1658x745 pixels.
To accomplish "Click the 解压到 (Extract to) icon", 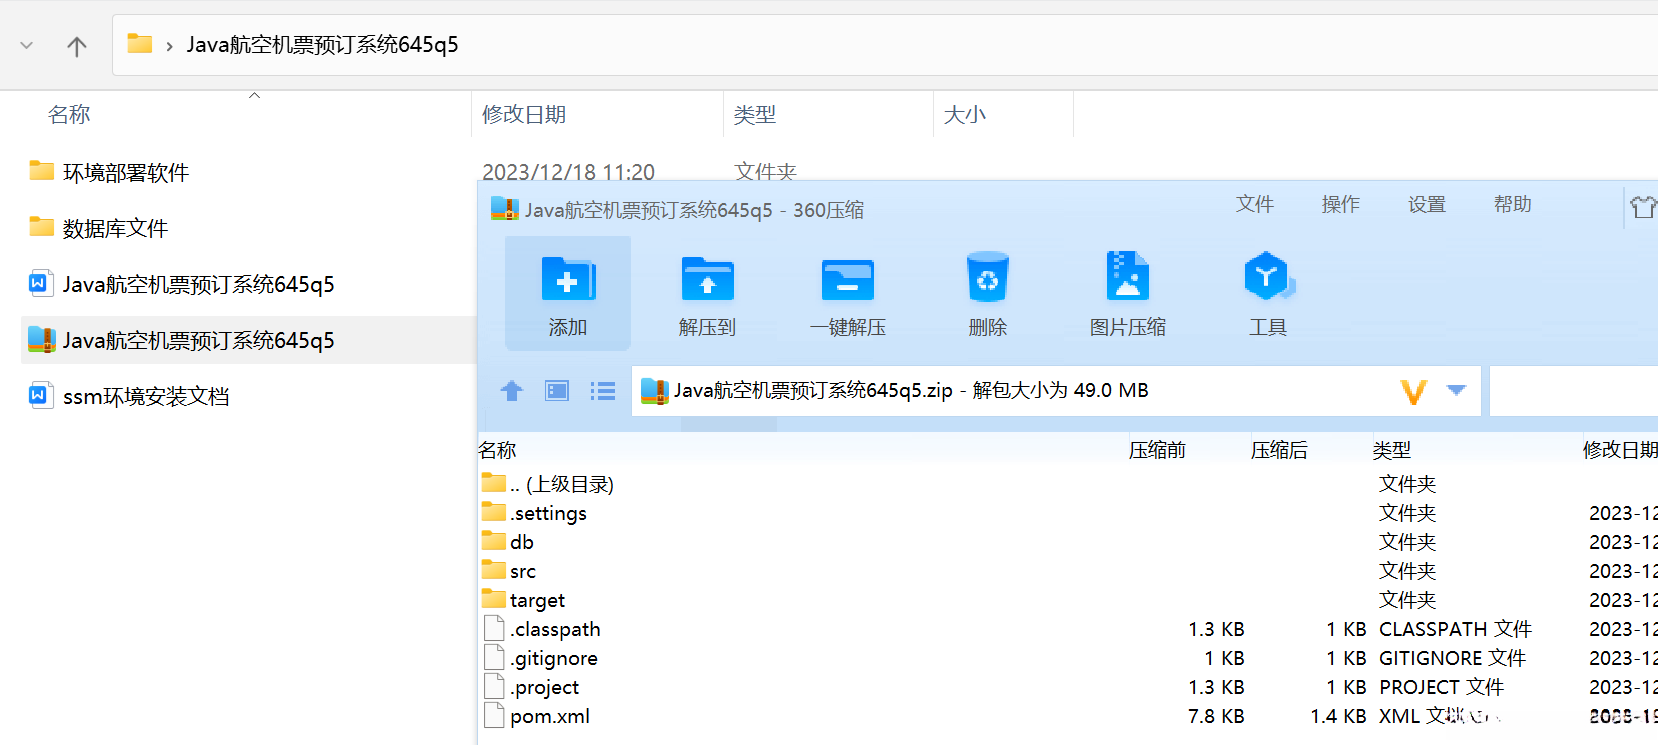I will pos(708,279).
